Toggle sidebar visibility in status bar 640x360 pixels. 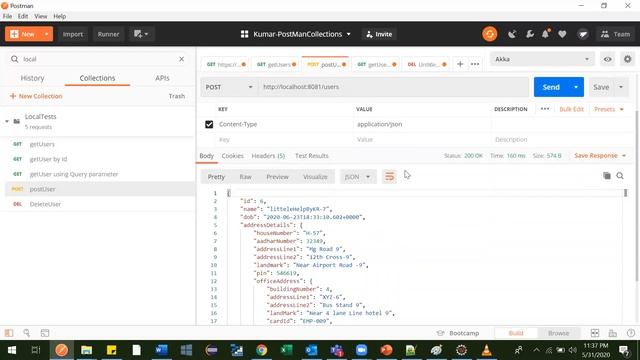(9, 333)
